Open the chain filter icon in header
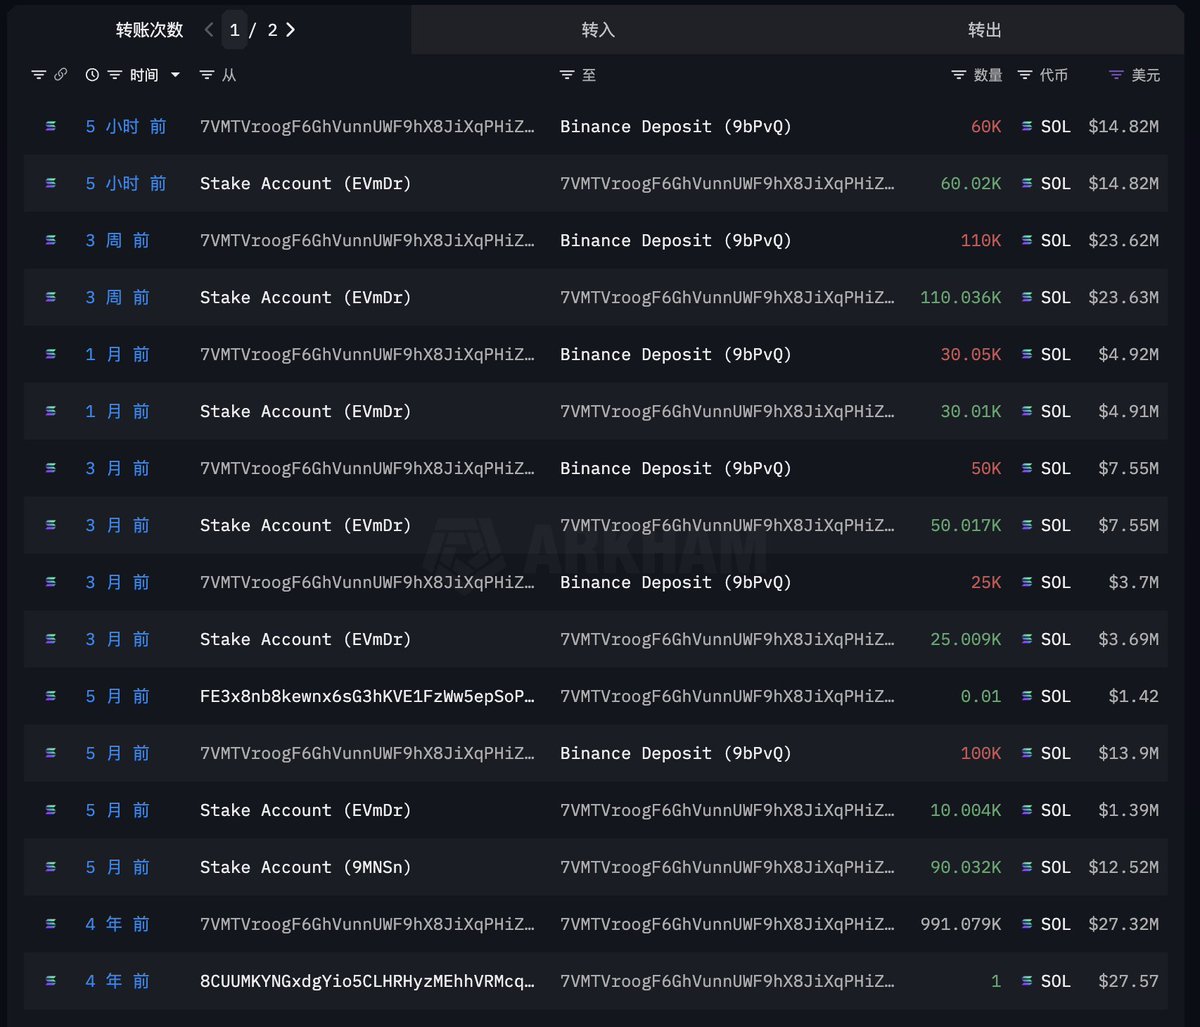 [39, 75]
